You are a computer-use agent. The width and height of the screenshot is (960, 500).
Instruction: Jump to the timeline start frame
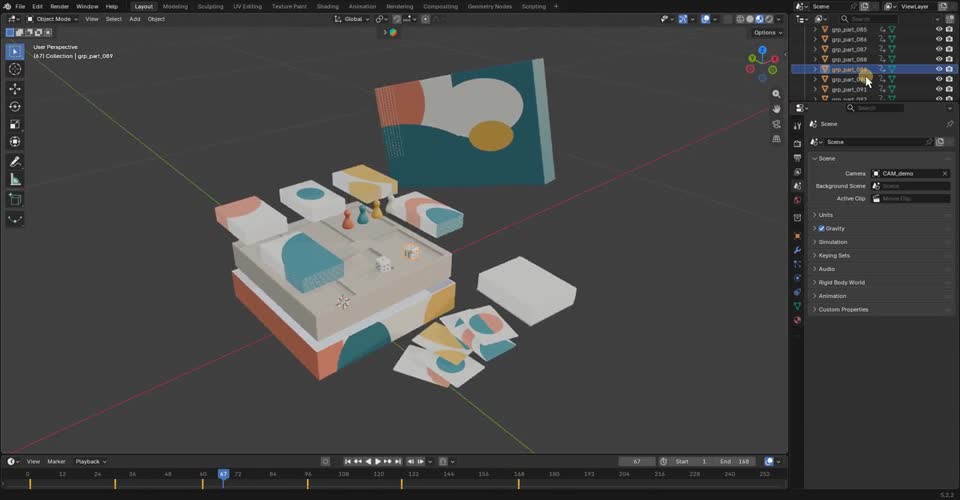tap(348, 461)
